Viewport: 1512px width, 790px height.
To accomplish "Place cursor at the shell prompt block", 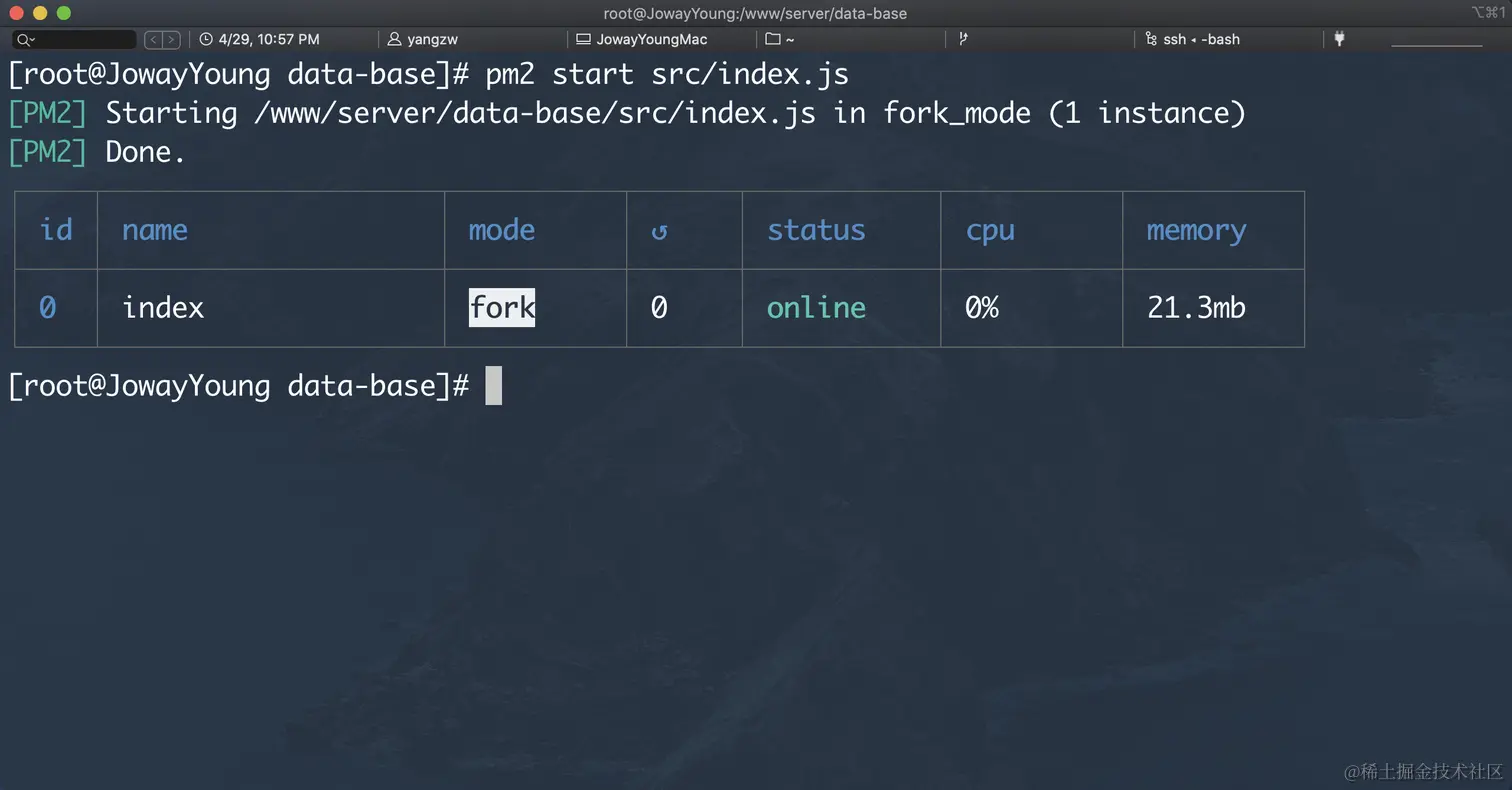I will tap(493, 386).
